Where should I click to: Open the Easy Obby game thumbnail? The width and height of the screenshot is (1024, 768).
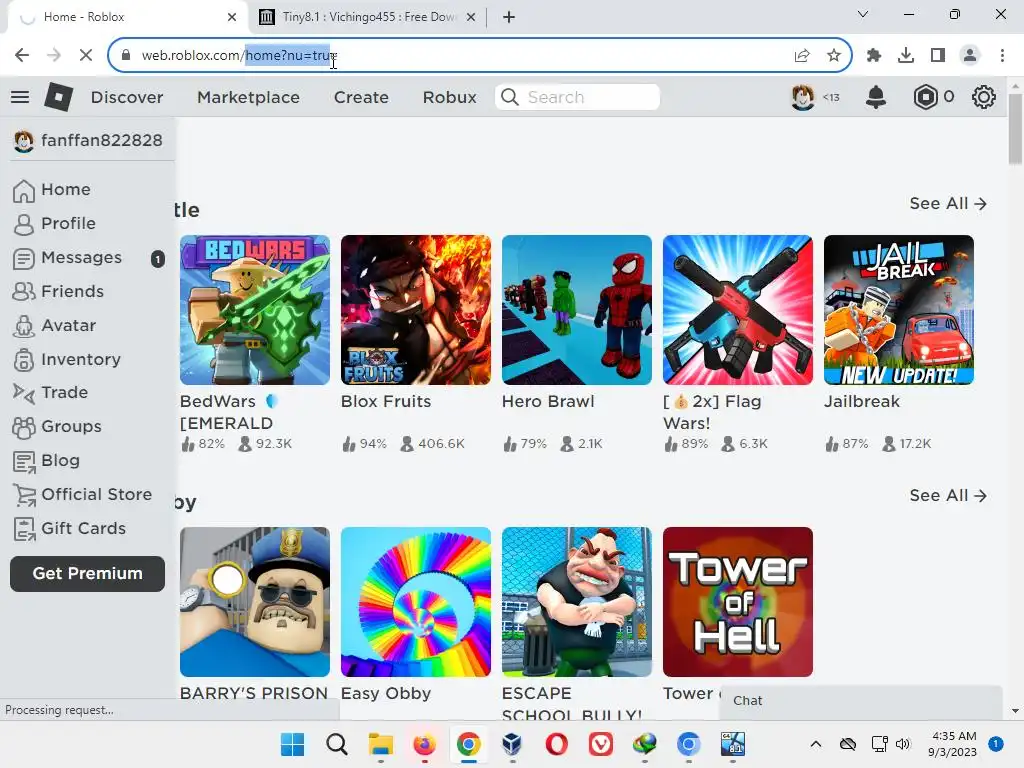tap(415, 601)
